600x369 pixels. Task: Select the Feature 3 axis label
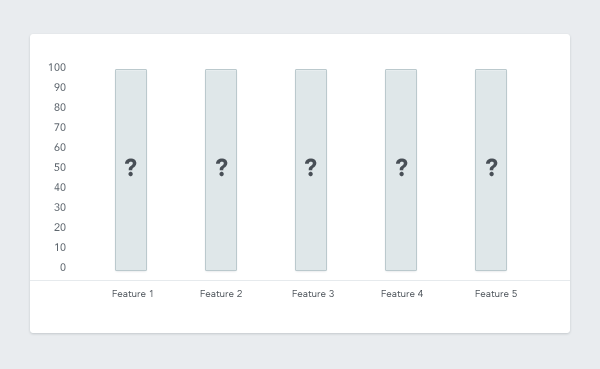pos(313,294)
